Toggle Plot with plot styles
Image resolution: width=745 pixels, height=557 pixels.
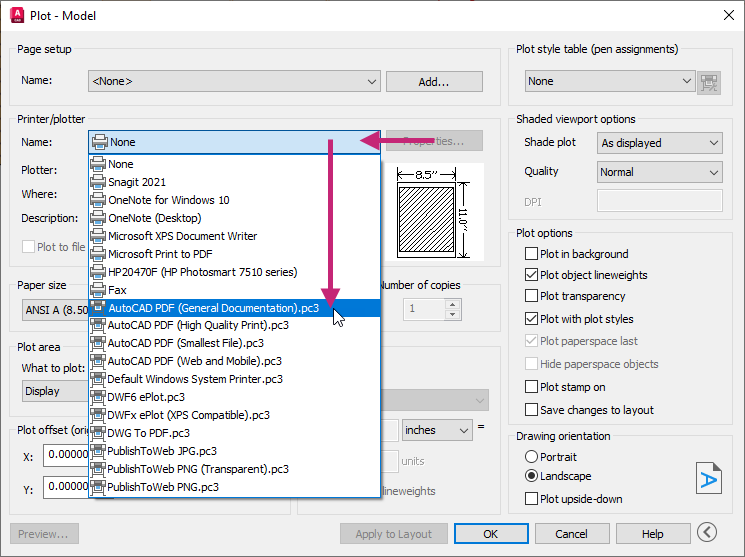click(x=531, y=318)
